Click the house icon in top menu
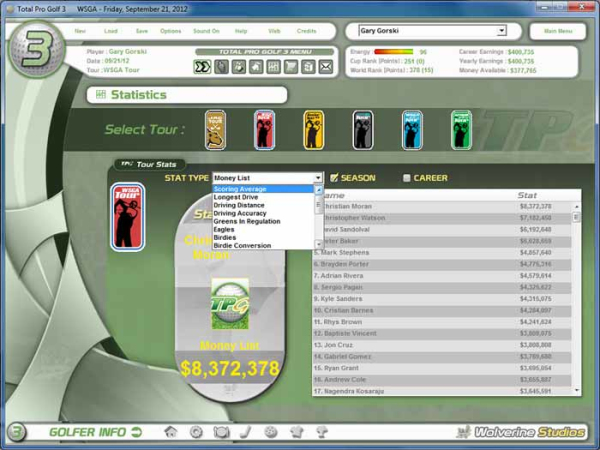Viewport: 600px width, 450px height. click(x=256, y=67)
